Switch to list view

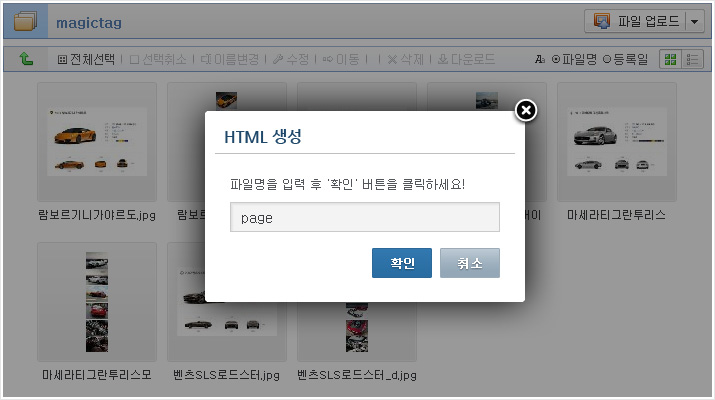point(692,59)
